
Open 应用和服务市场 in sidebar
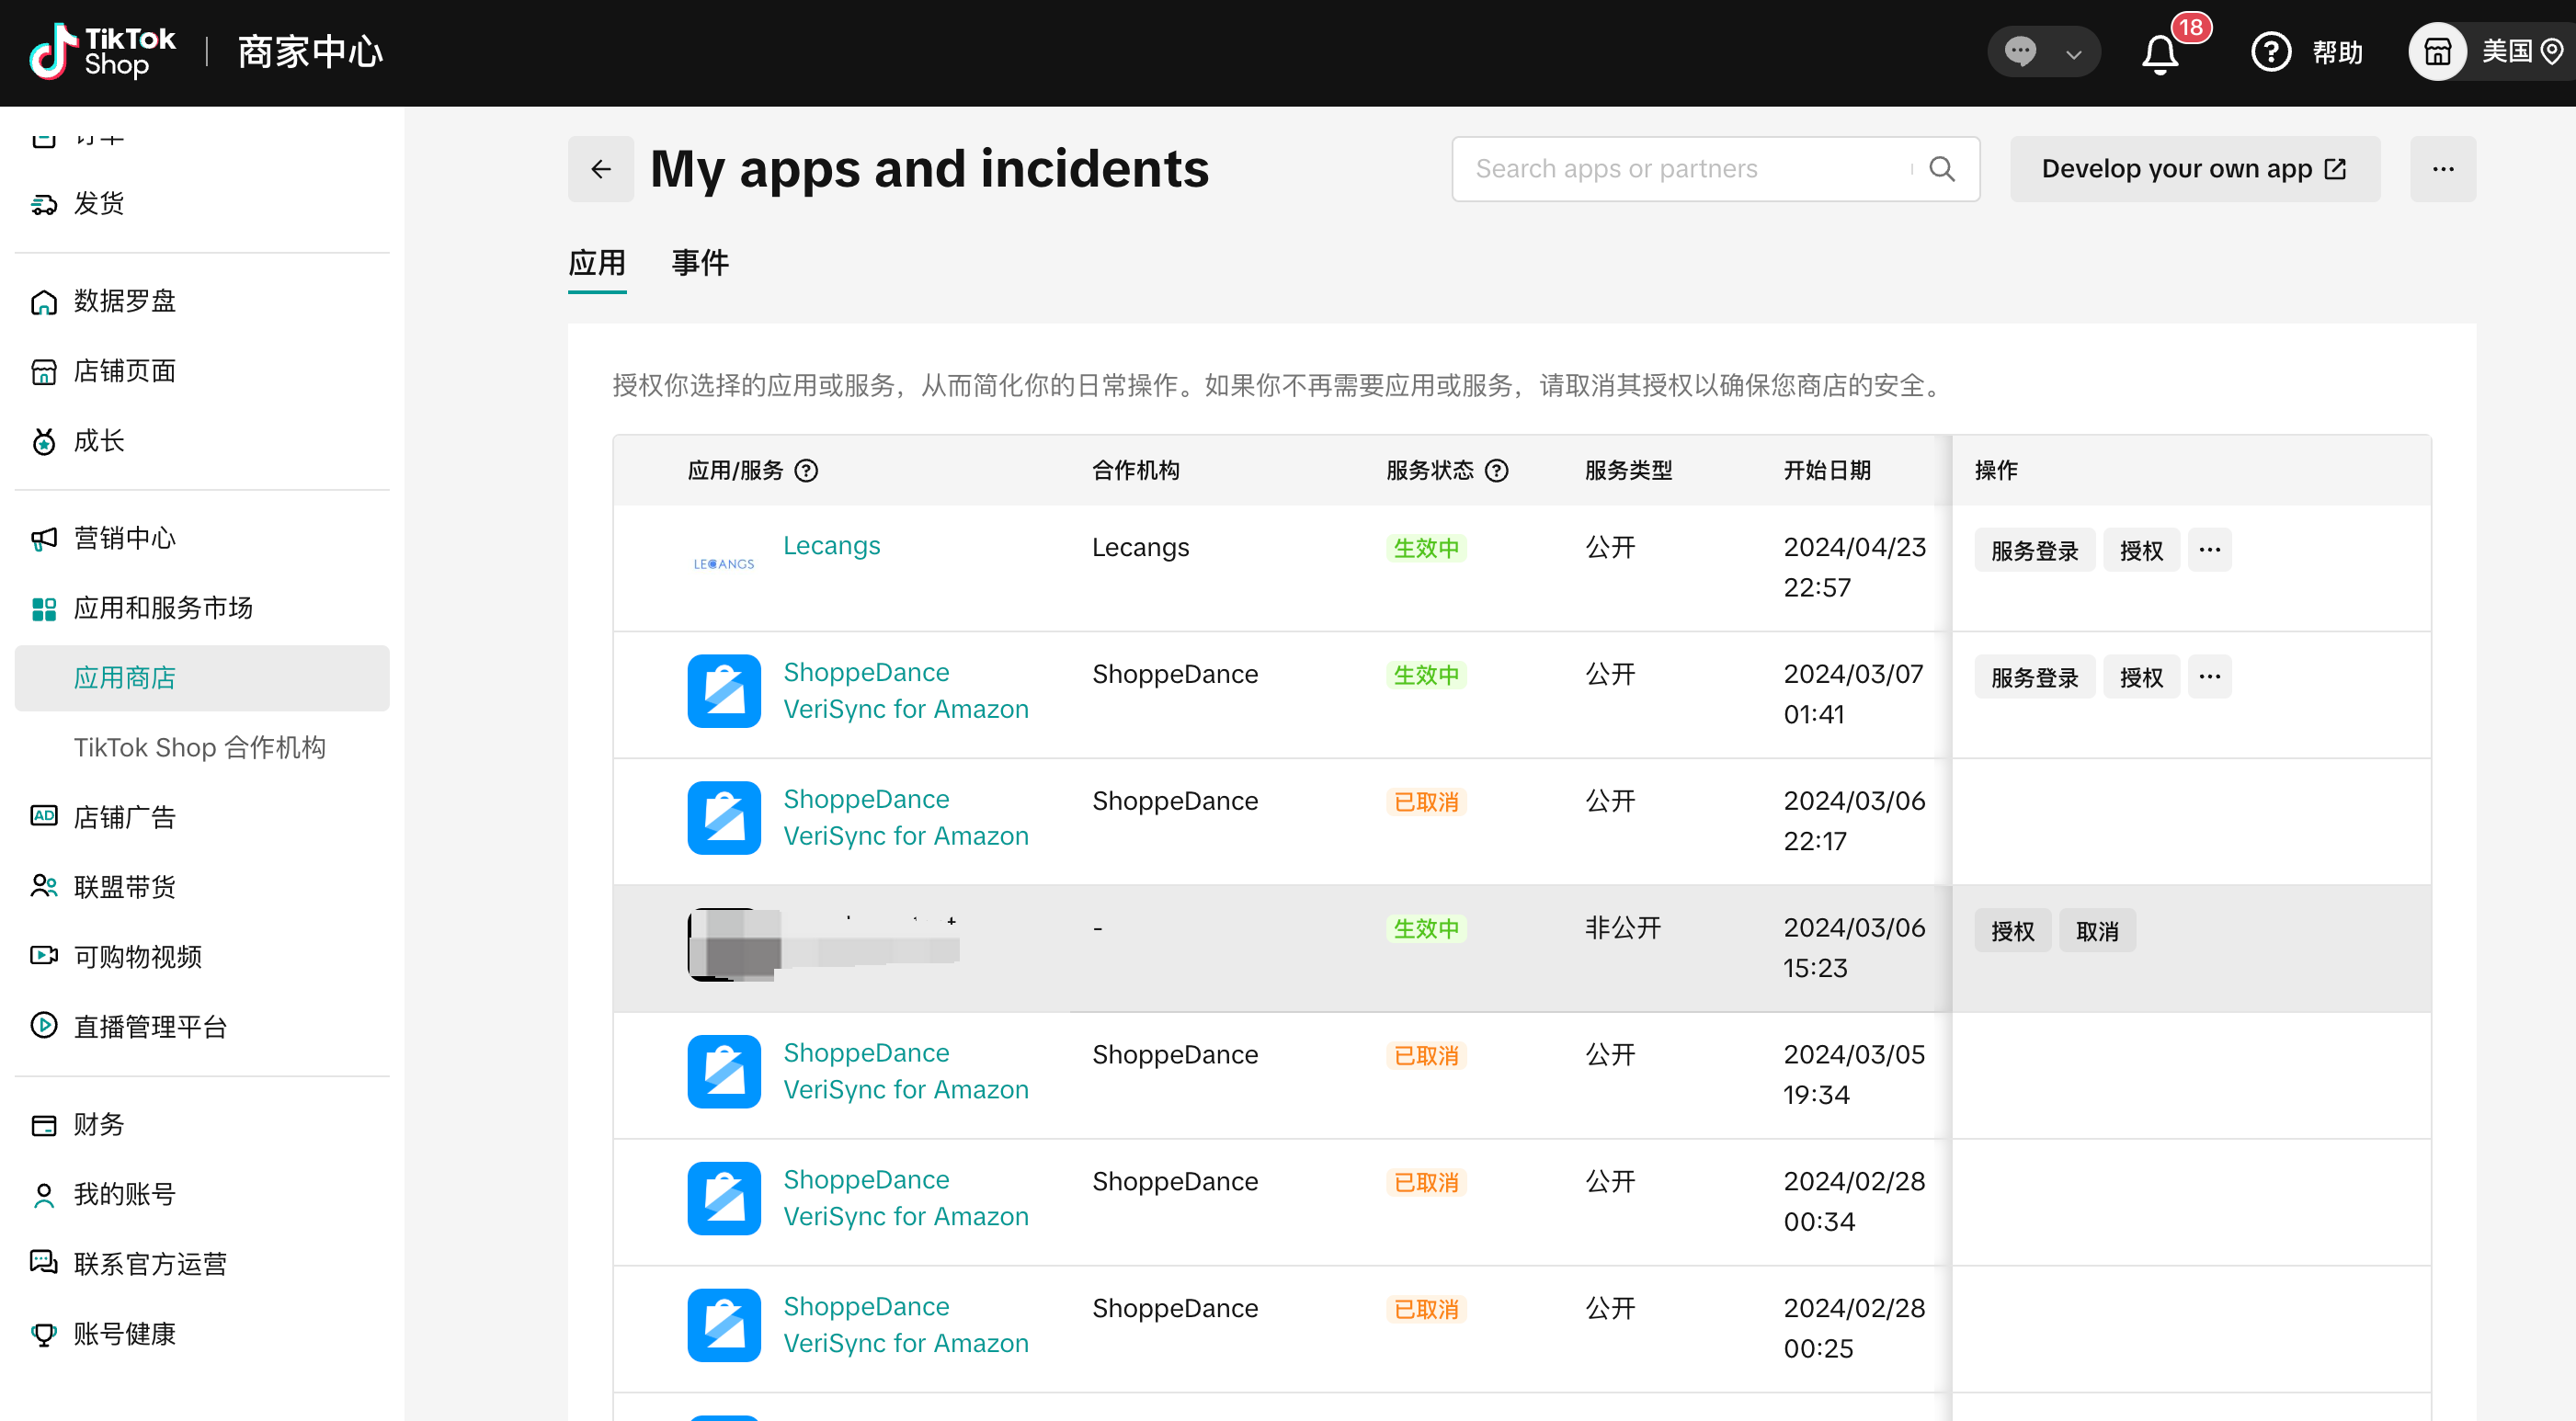(x=162, y=608)
